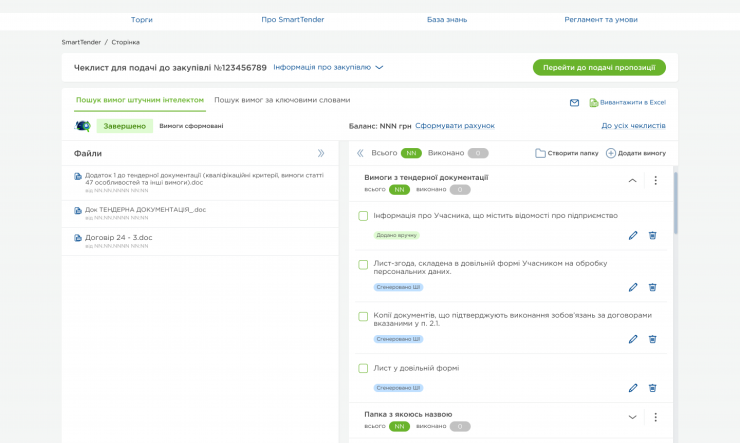This screenshot has width=740, height=443.
Task: Expand the Папка з якоюсь назвою folder
Action: click(632, 417)
